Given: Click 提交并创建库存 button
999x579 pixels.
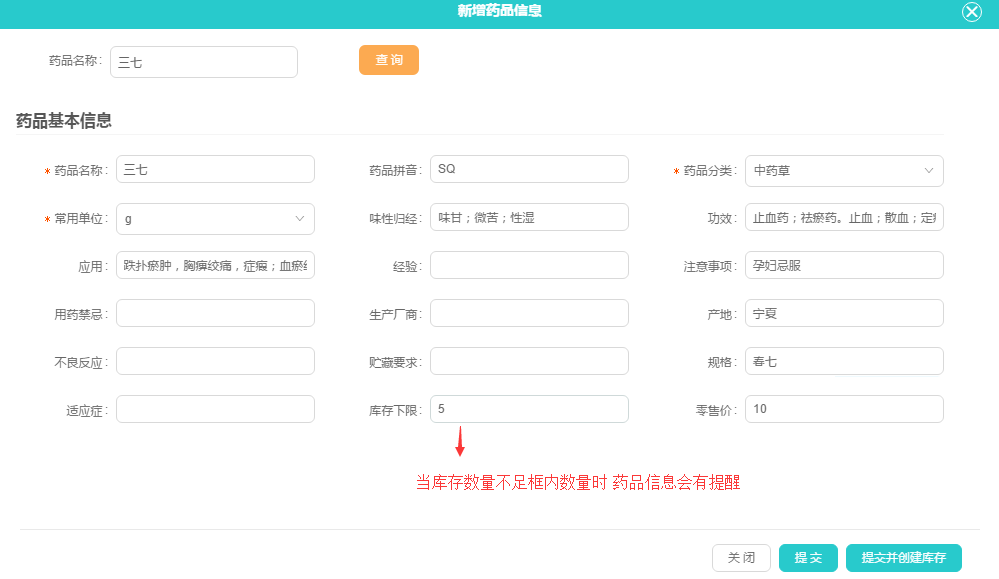Looking at the screenshot, I should tap(903, 558).
